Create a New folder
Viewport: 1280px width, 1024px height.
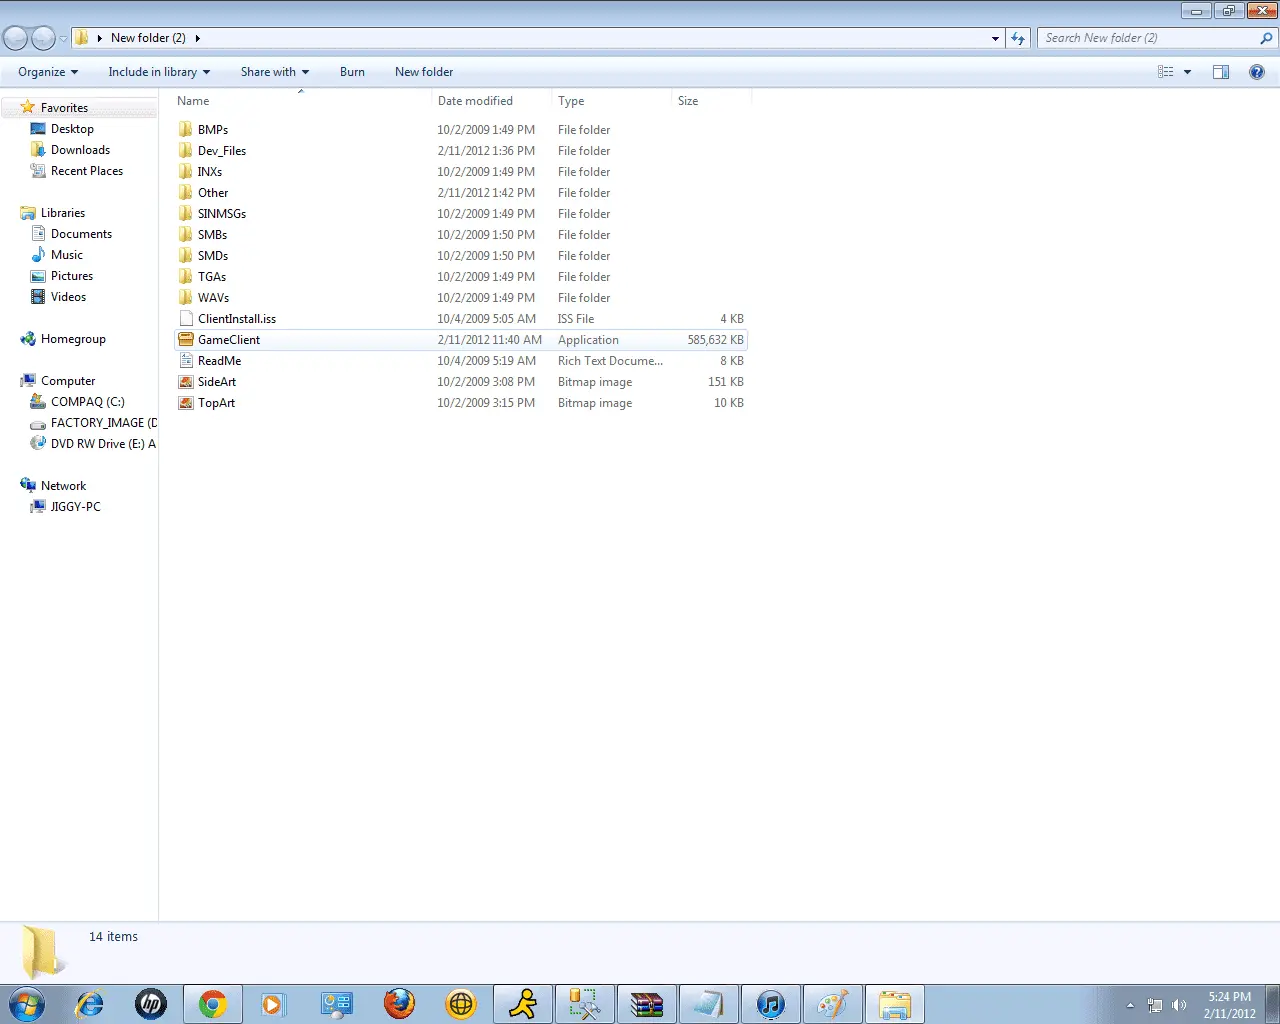tap(424, 72)
